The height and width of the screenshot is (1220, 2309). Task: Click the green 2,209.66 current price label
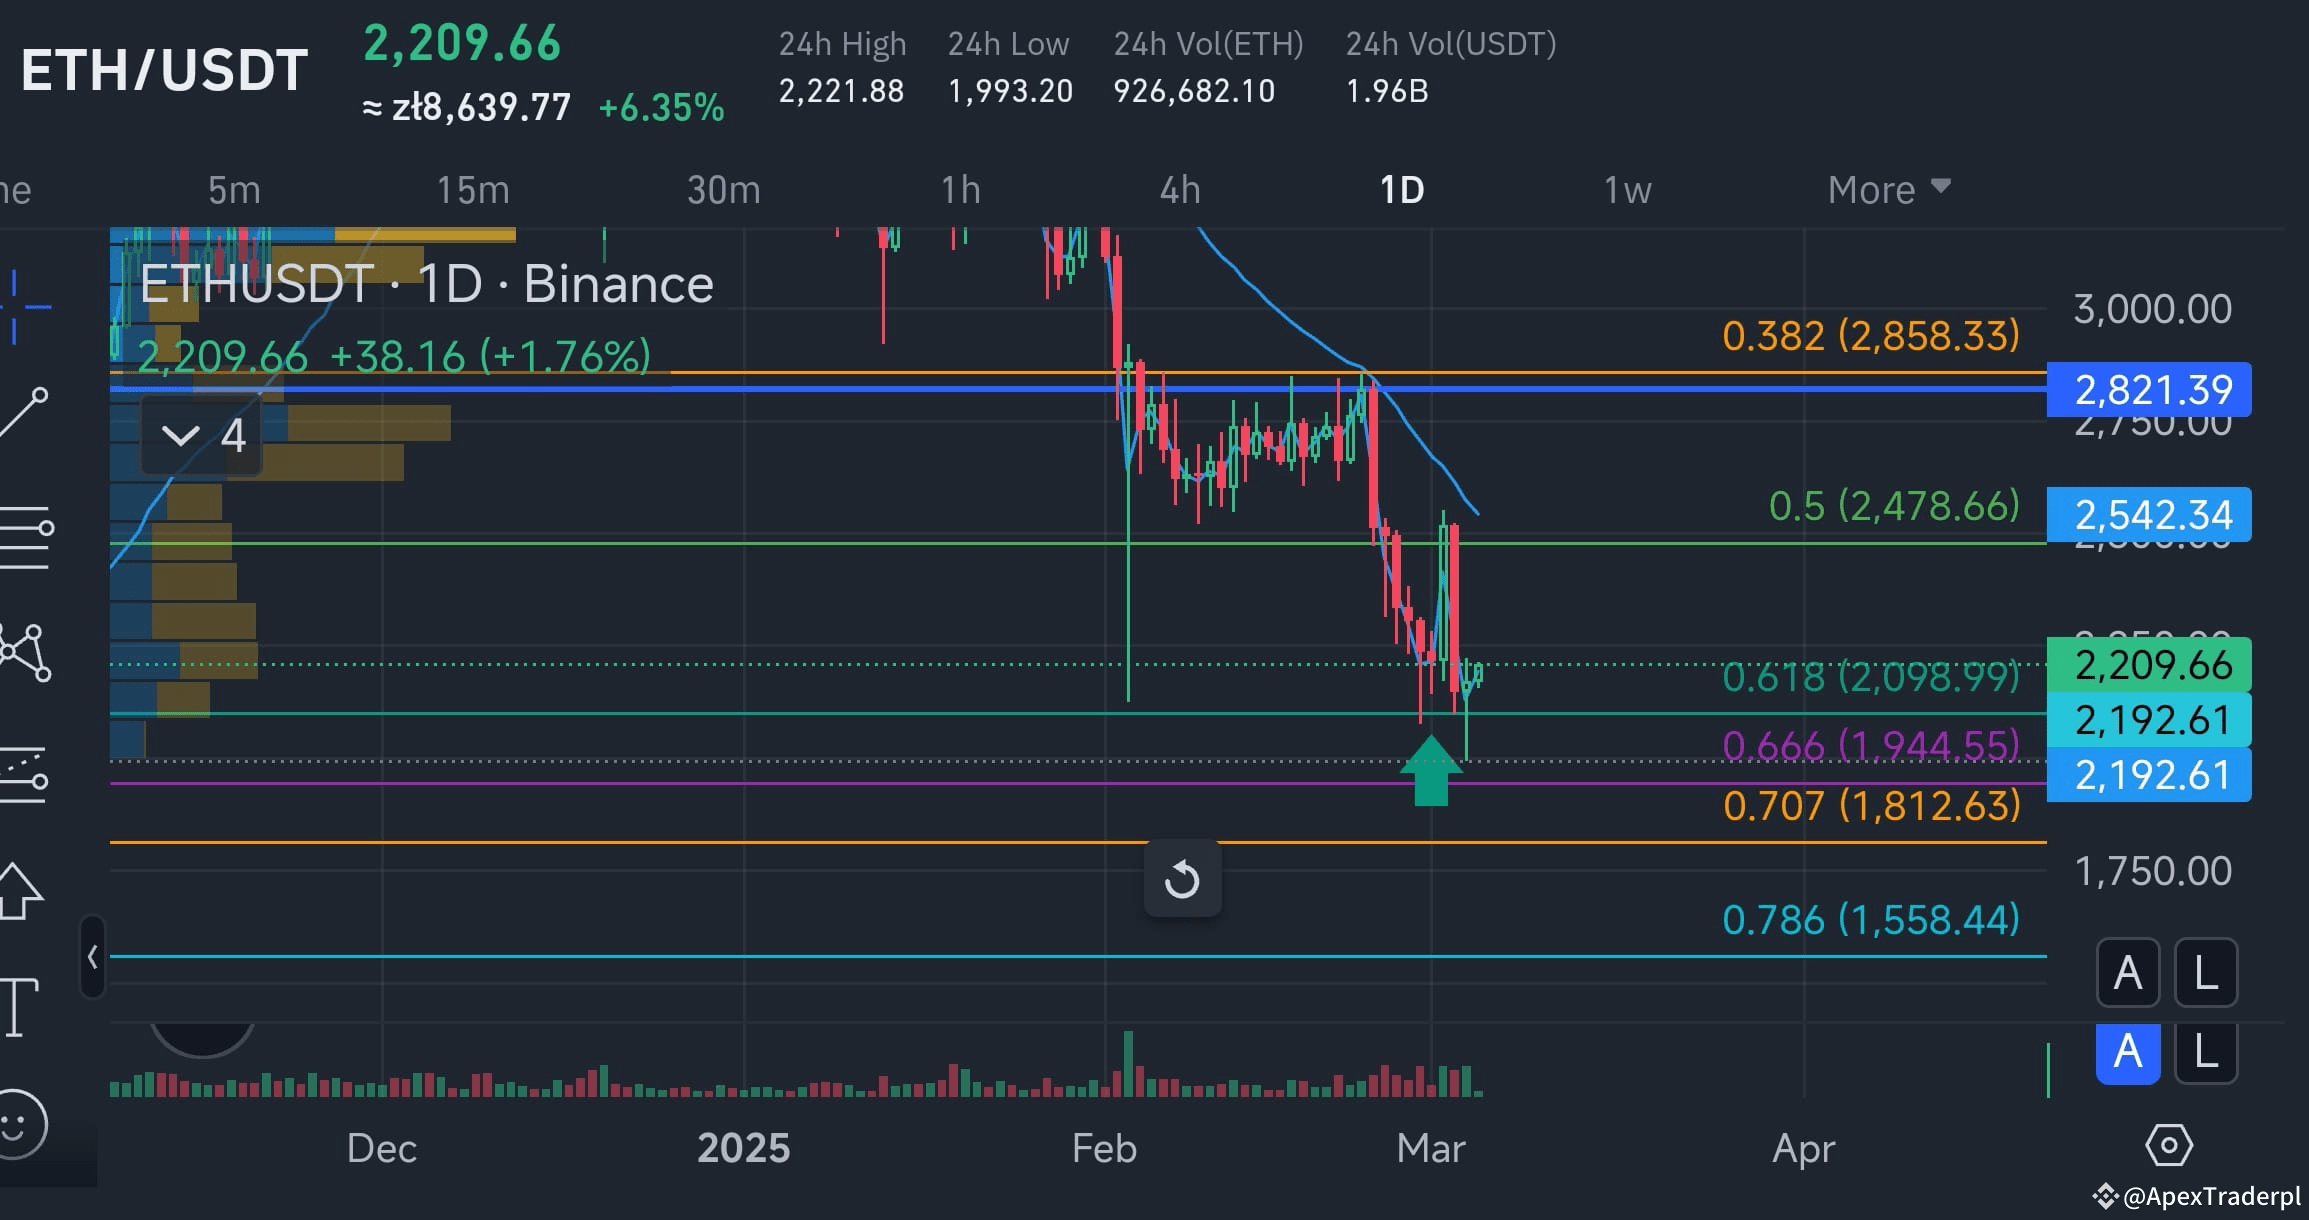pyautogui.click(x=2149, y=665)
